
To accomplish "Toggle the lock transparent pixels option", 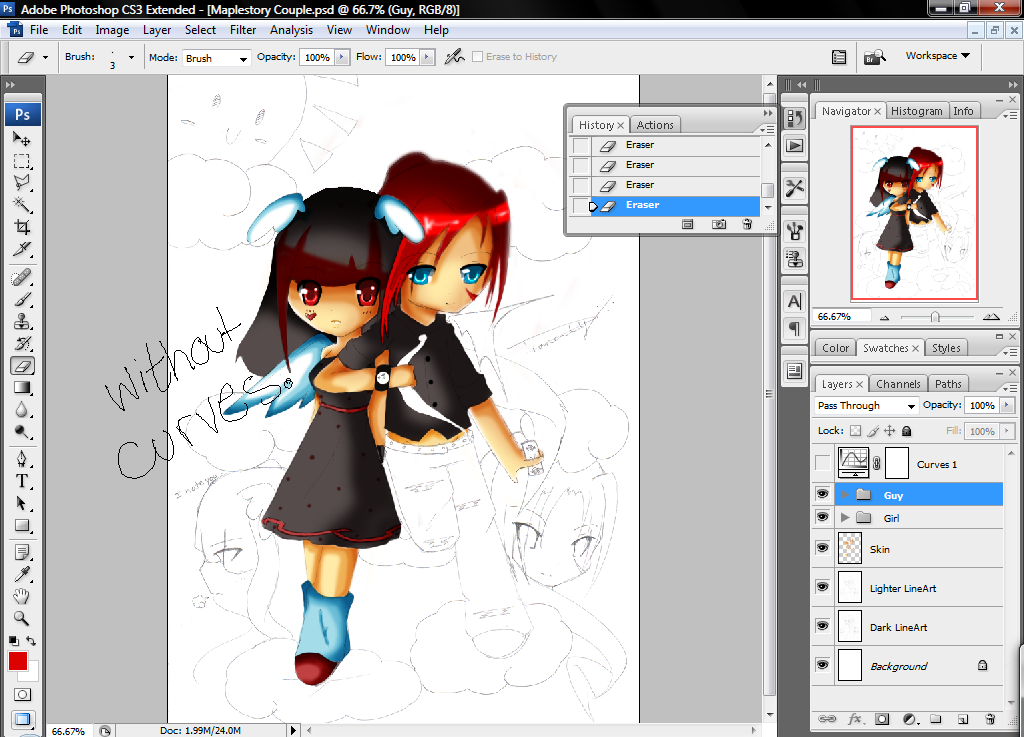I will point(856,431).
